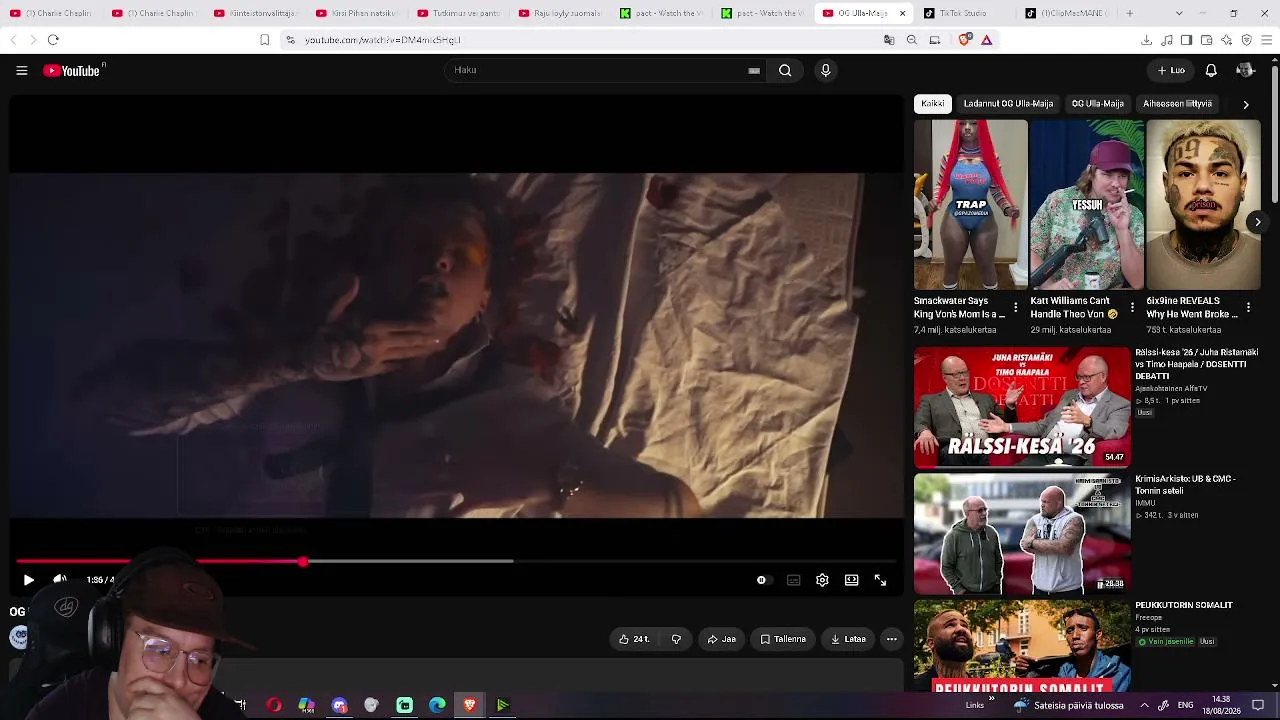Screen dimensions: 1280x720
Task: Open player settings gear
Action: 822,580
